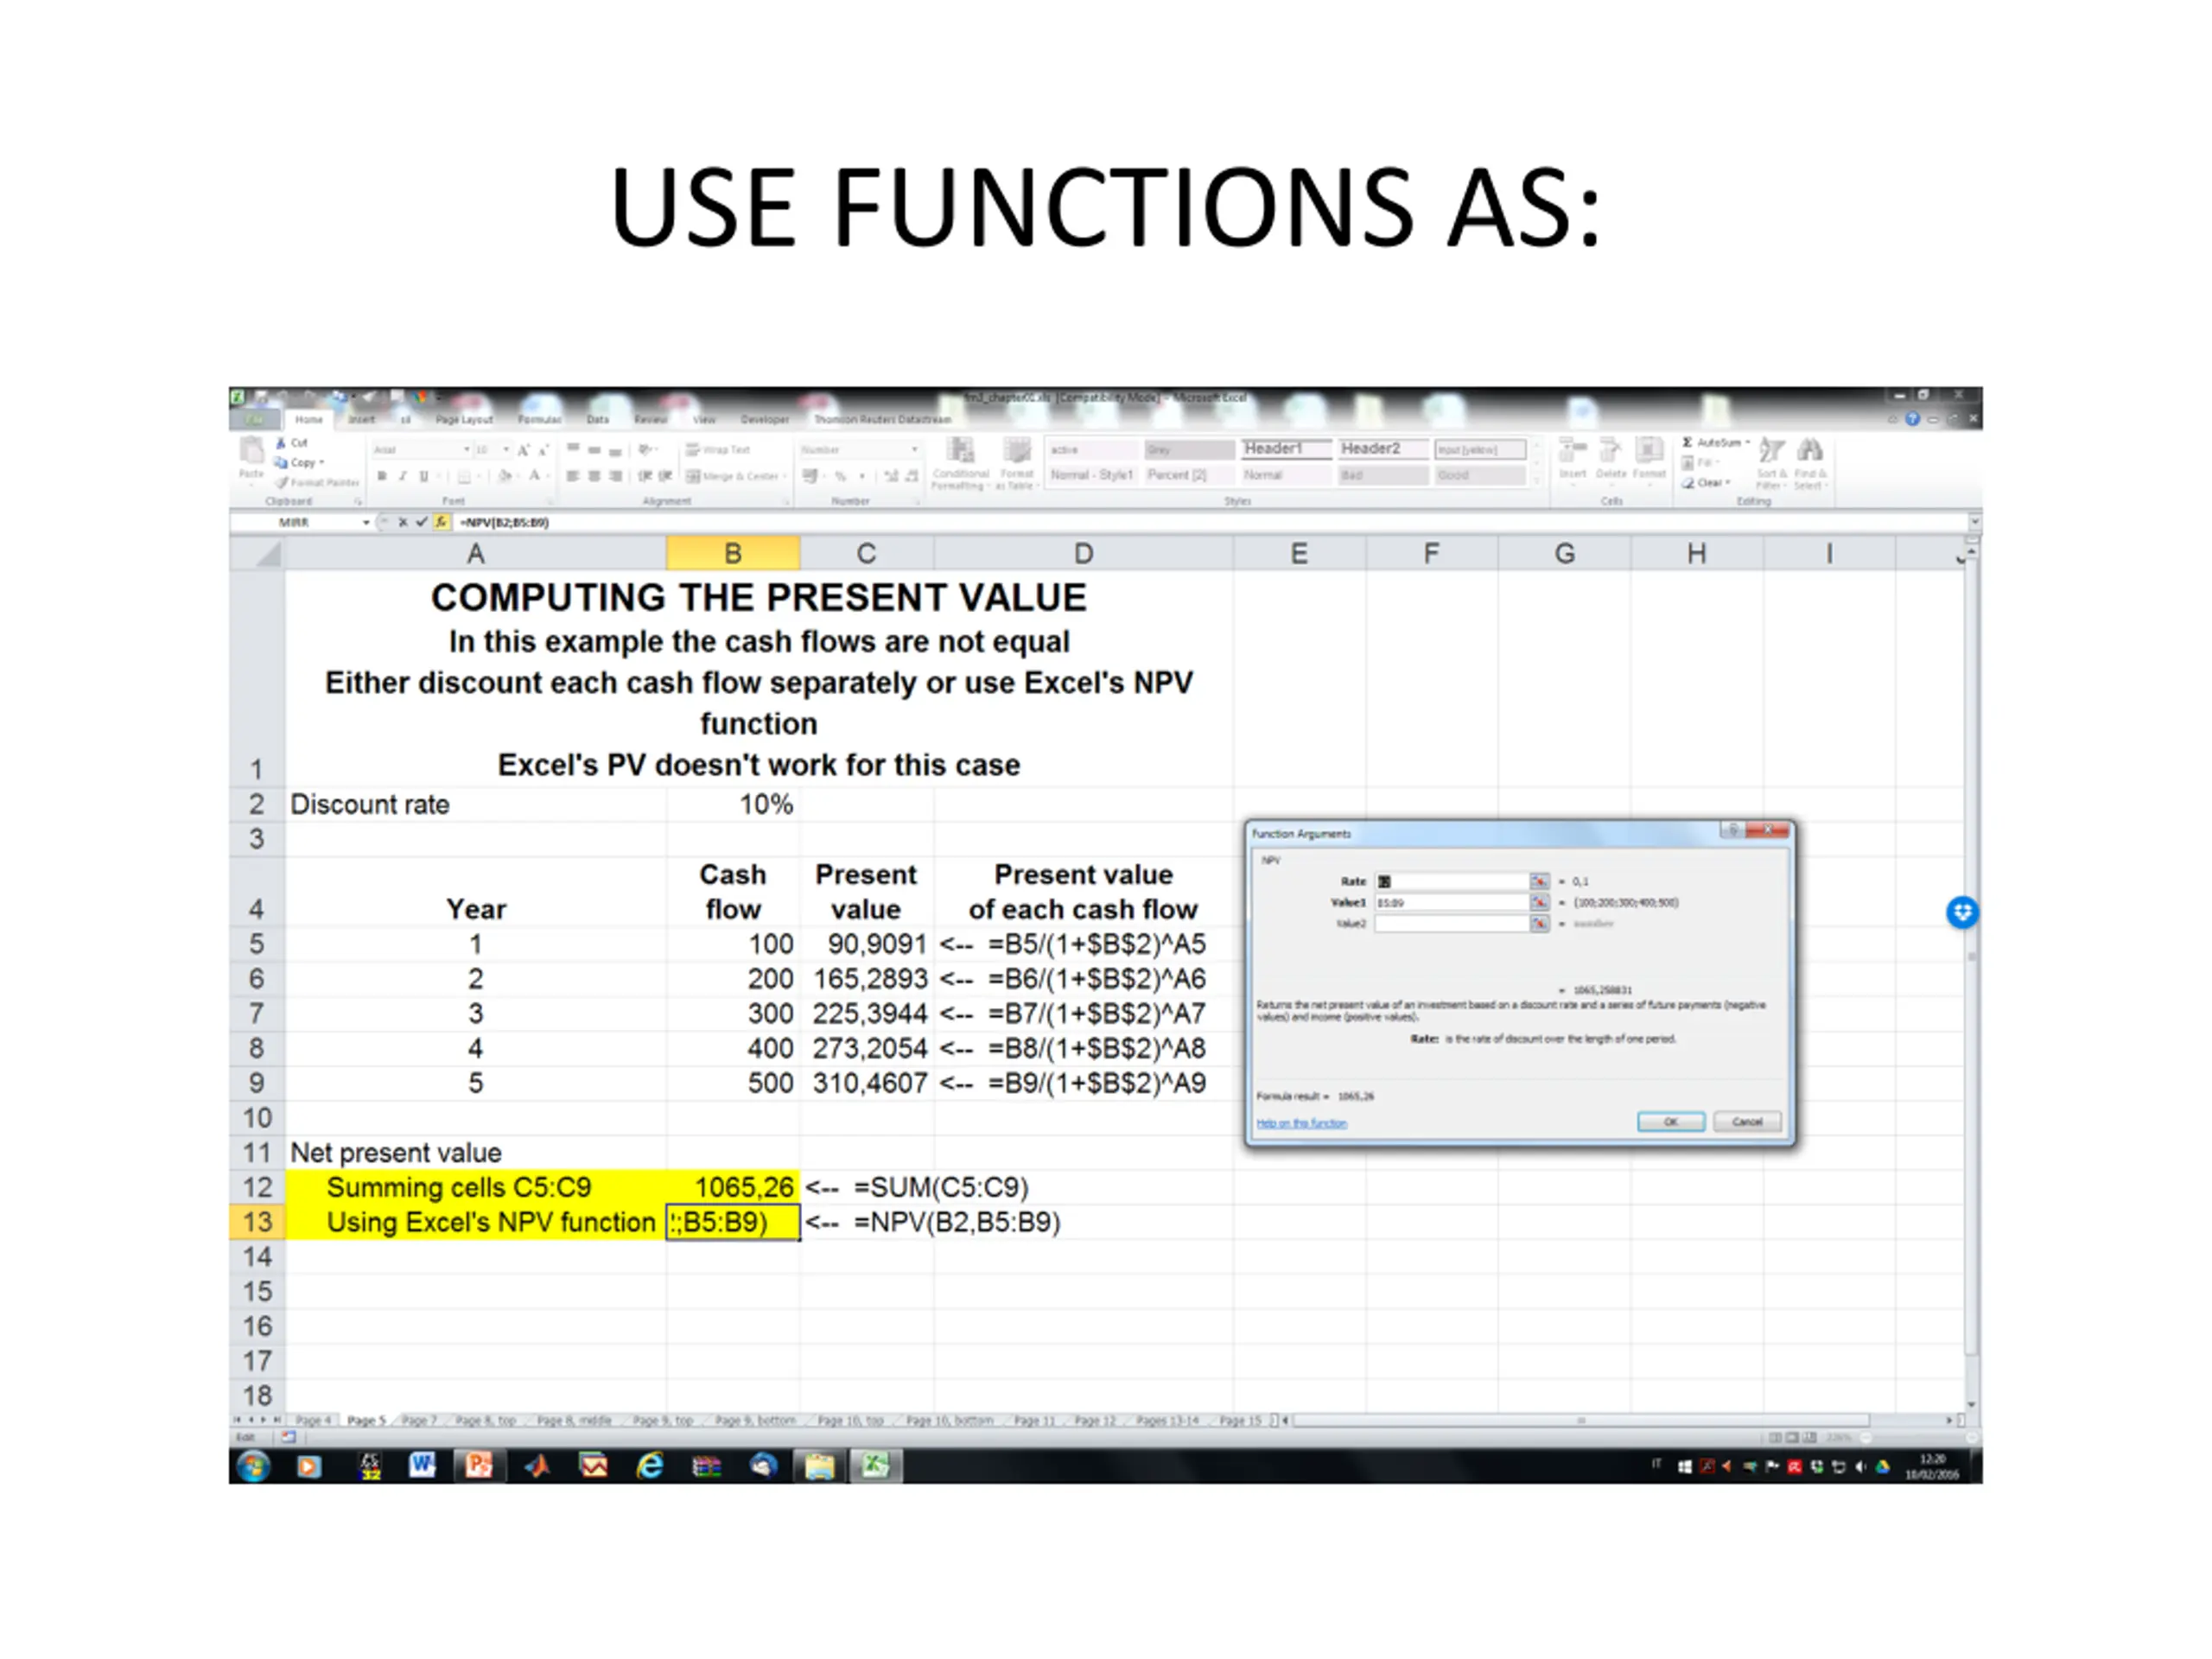
Task: Open the File tab
Action: (x=255, y=420)
